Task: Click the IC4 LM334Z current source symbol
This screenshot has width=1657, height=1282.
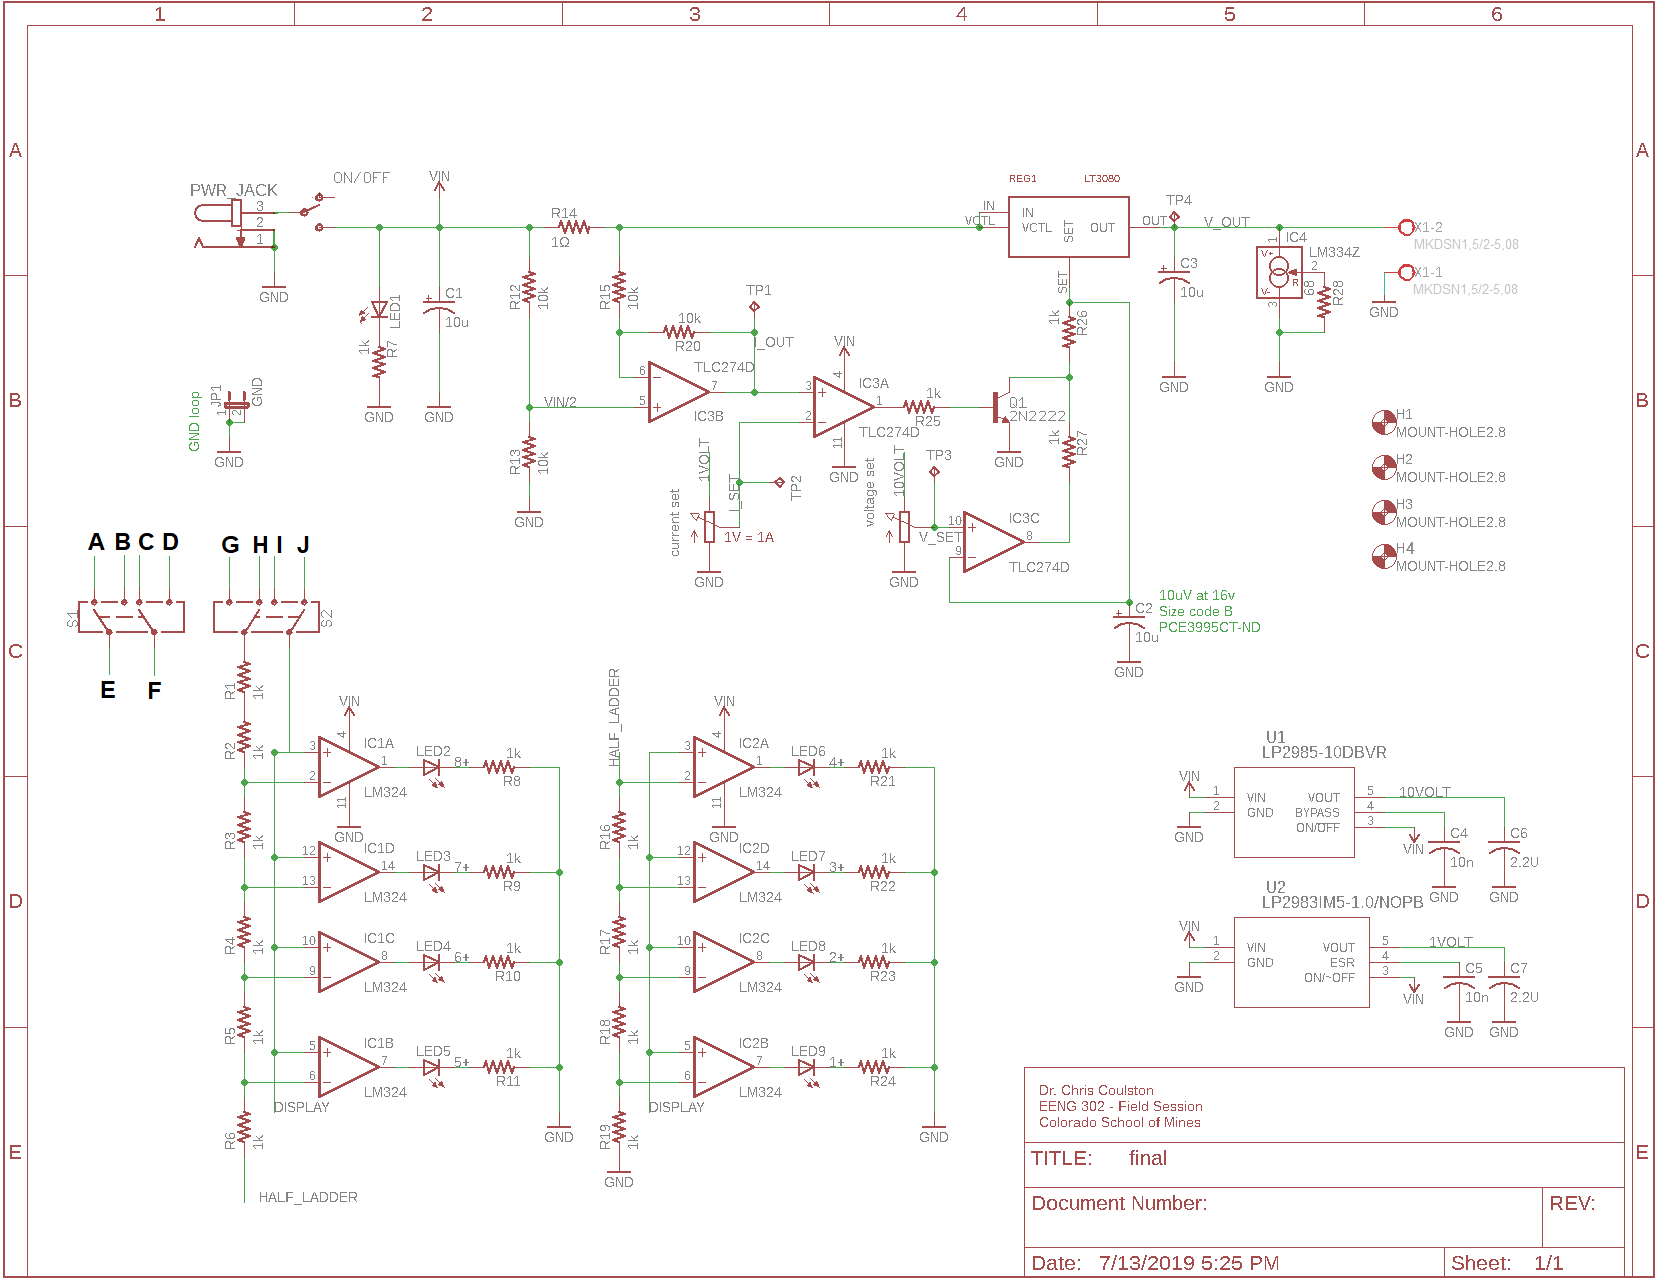Action: pos(1279,272)
